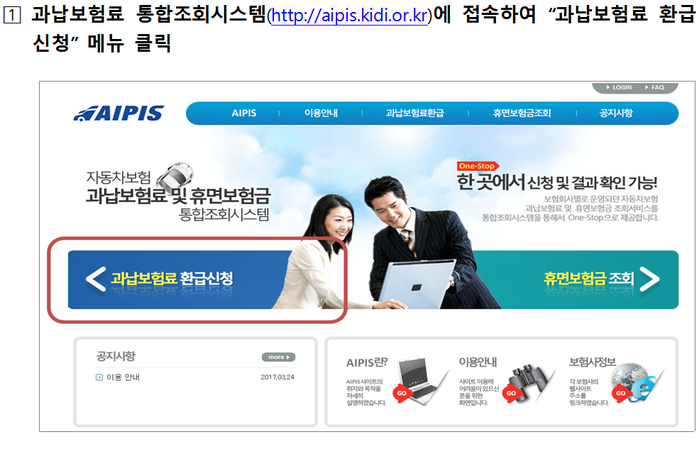This screenshot has height=449, width=699.
Task: Click the 휴면보험금 조회 banner button
Action: click(575, 280)
